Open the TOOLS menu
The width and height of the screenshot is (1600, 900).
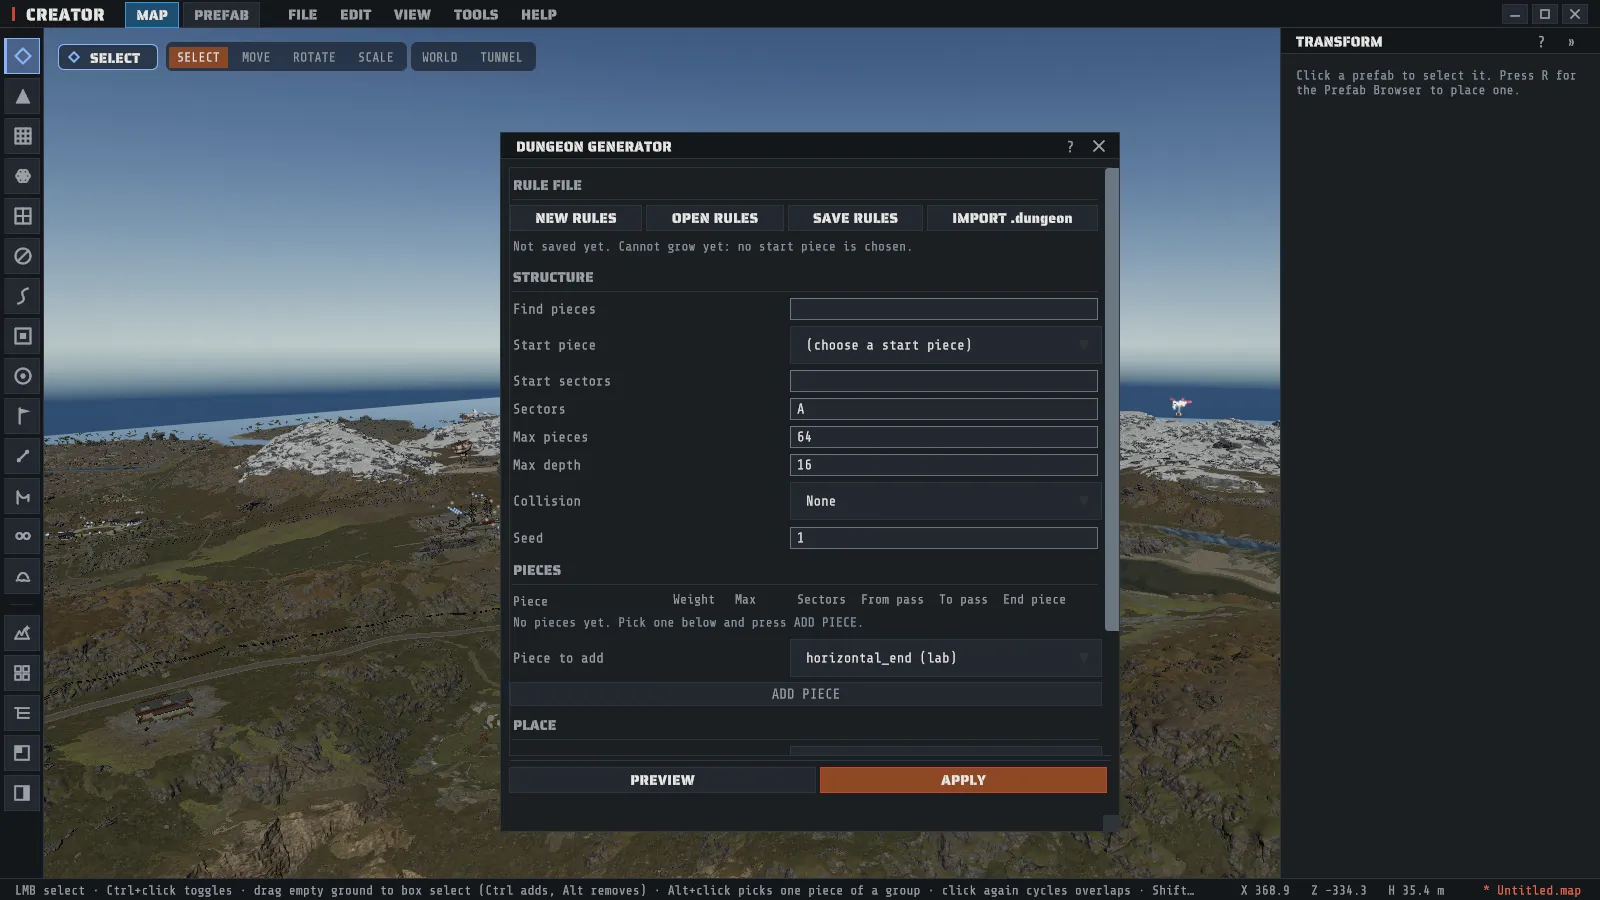coord(476,14)
